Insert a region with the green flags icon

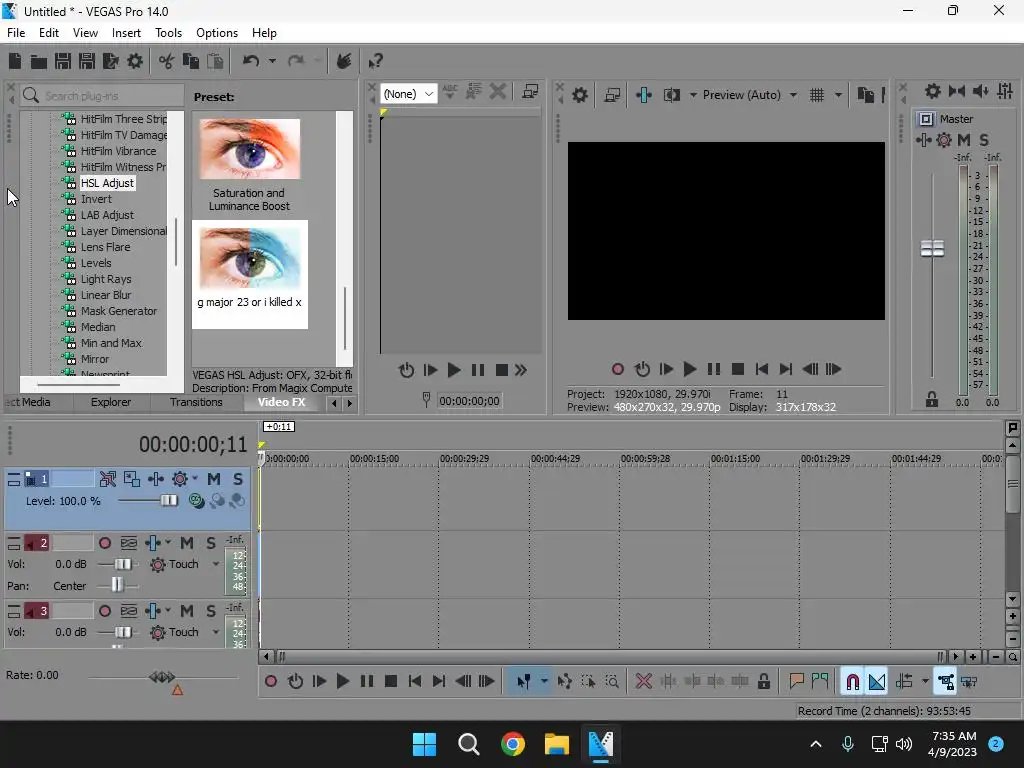pyautogui.click(x=820, y=682)
